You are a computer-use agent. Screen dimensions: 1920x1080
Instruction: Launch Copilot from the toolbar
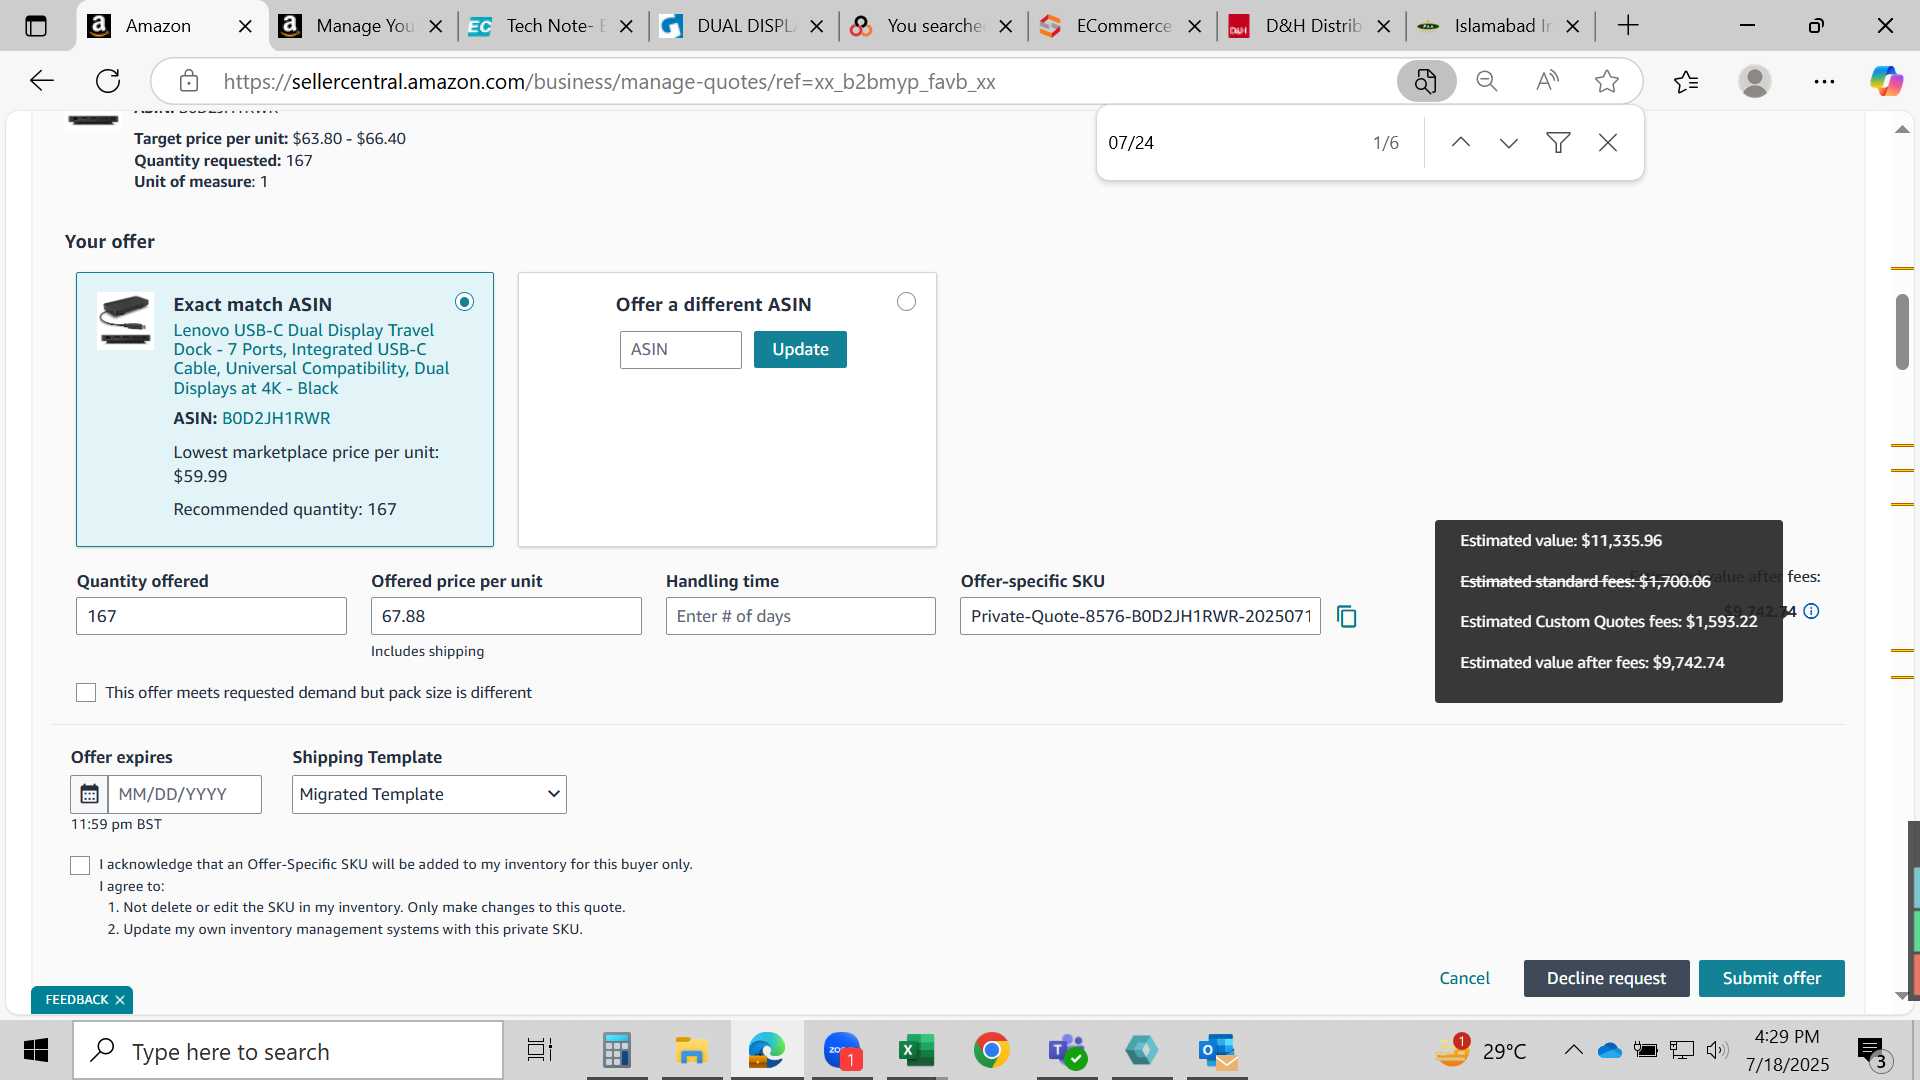[x=1887, y=81]
